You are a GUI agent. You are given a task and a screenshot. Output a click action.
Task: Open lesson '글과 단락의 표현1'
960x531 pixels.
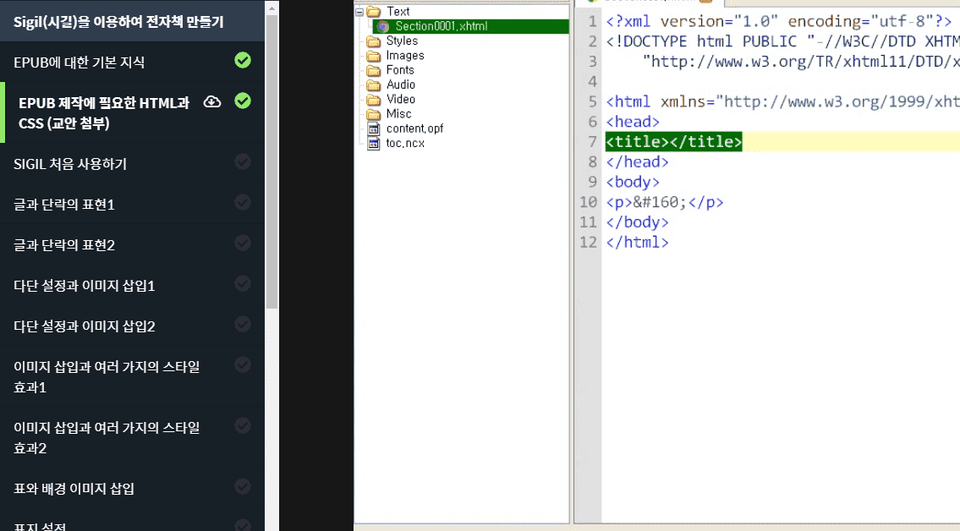point(64,205)
